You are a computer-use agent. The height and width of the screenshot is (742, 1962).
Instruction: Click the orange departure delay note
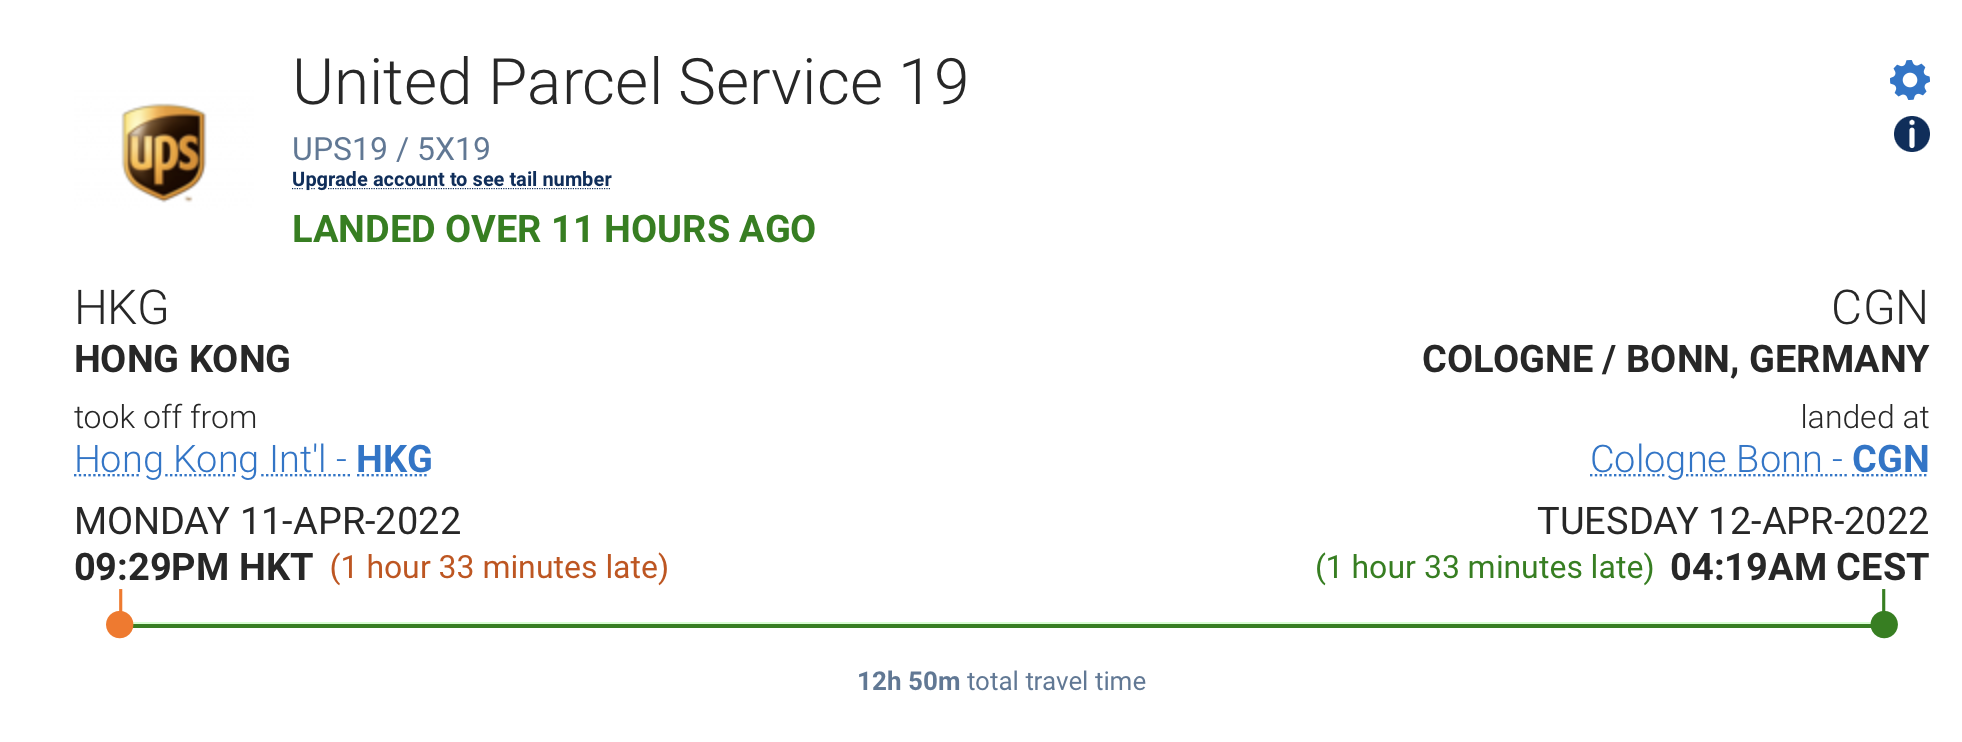coord(499,567)
